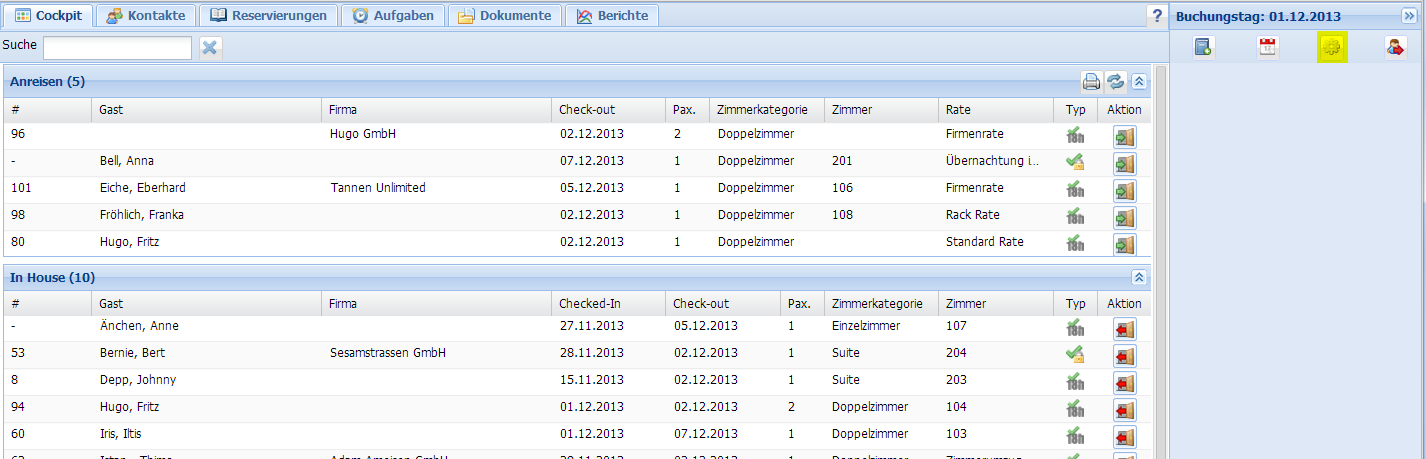Open the help question mark
Screen dimensions: 1426x459
(x=1157, y=15)
